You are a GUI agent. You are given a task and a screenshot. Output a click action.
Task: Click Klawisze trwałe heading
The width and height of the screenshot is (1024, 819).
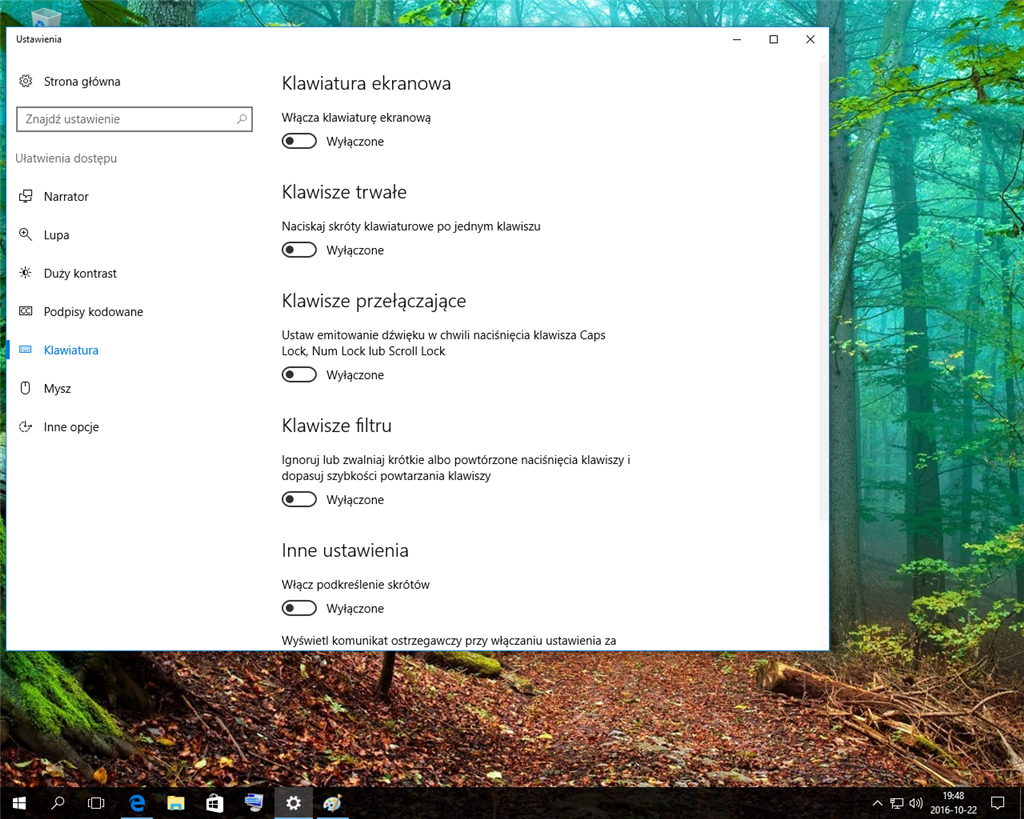tap(344, 192)
